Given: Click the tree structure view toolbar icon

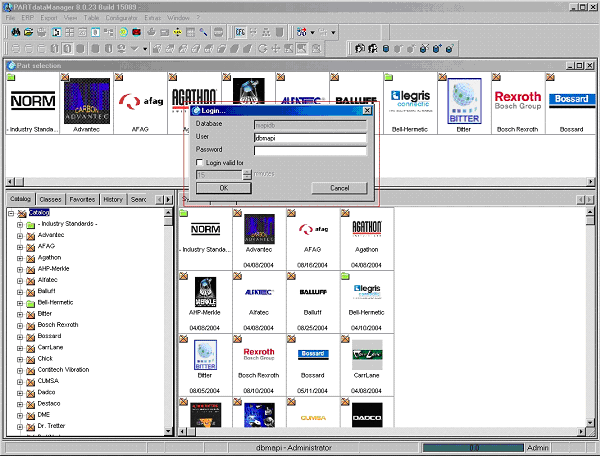Looking at the screenshot, I should tap(109, 32).
